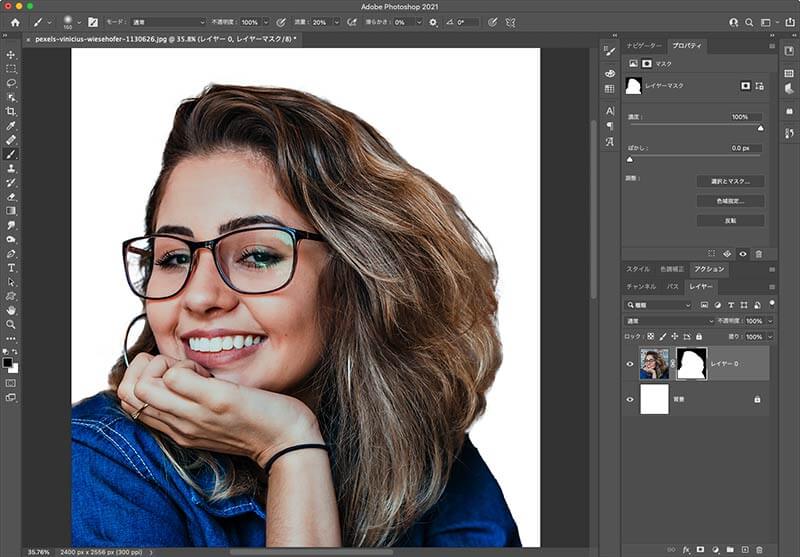Switch to the チャンネル tab

tap(639, 287)
